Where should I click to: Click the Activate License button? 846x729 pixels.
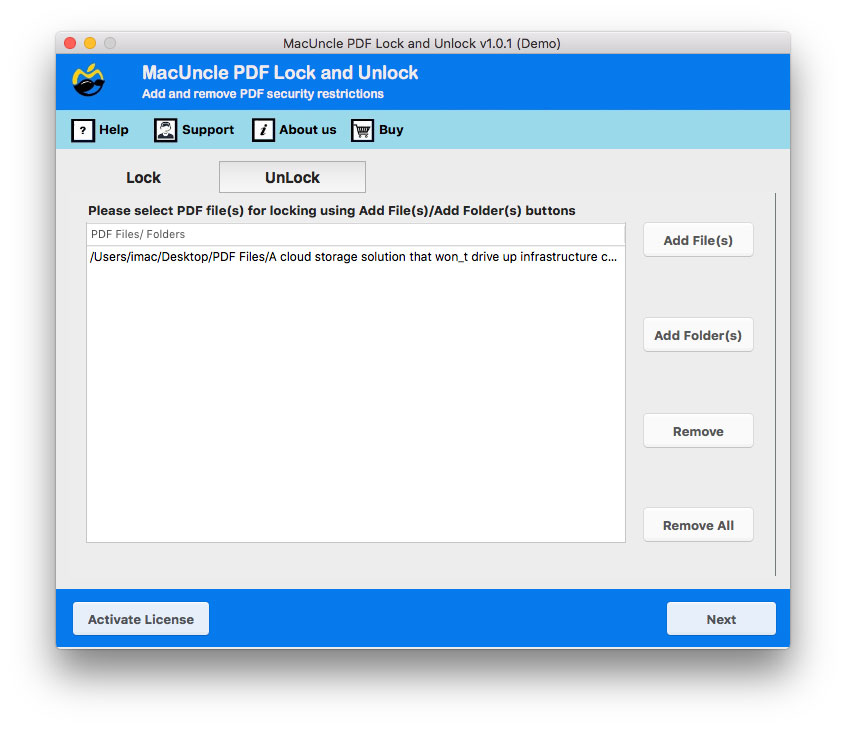point(140,618)
